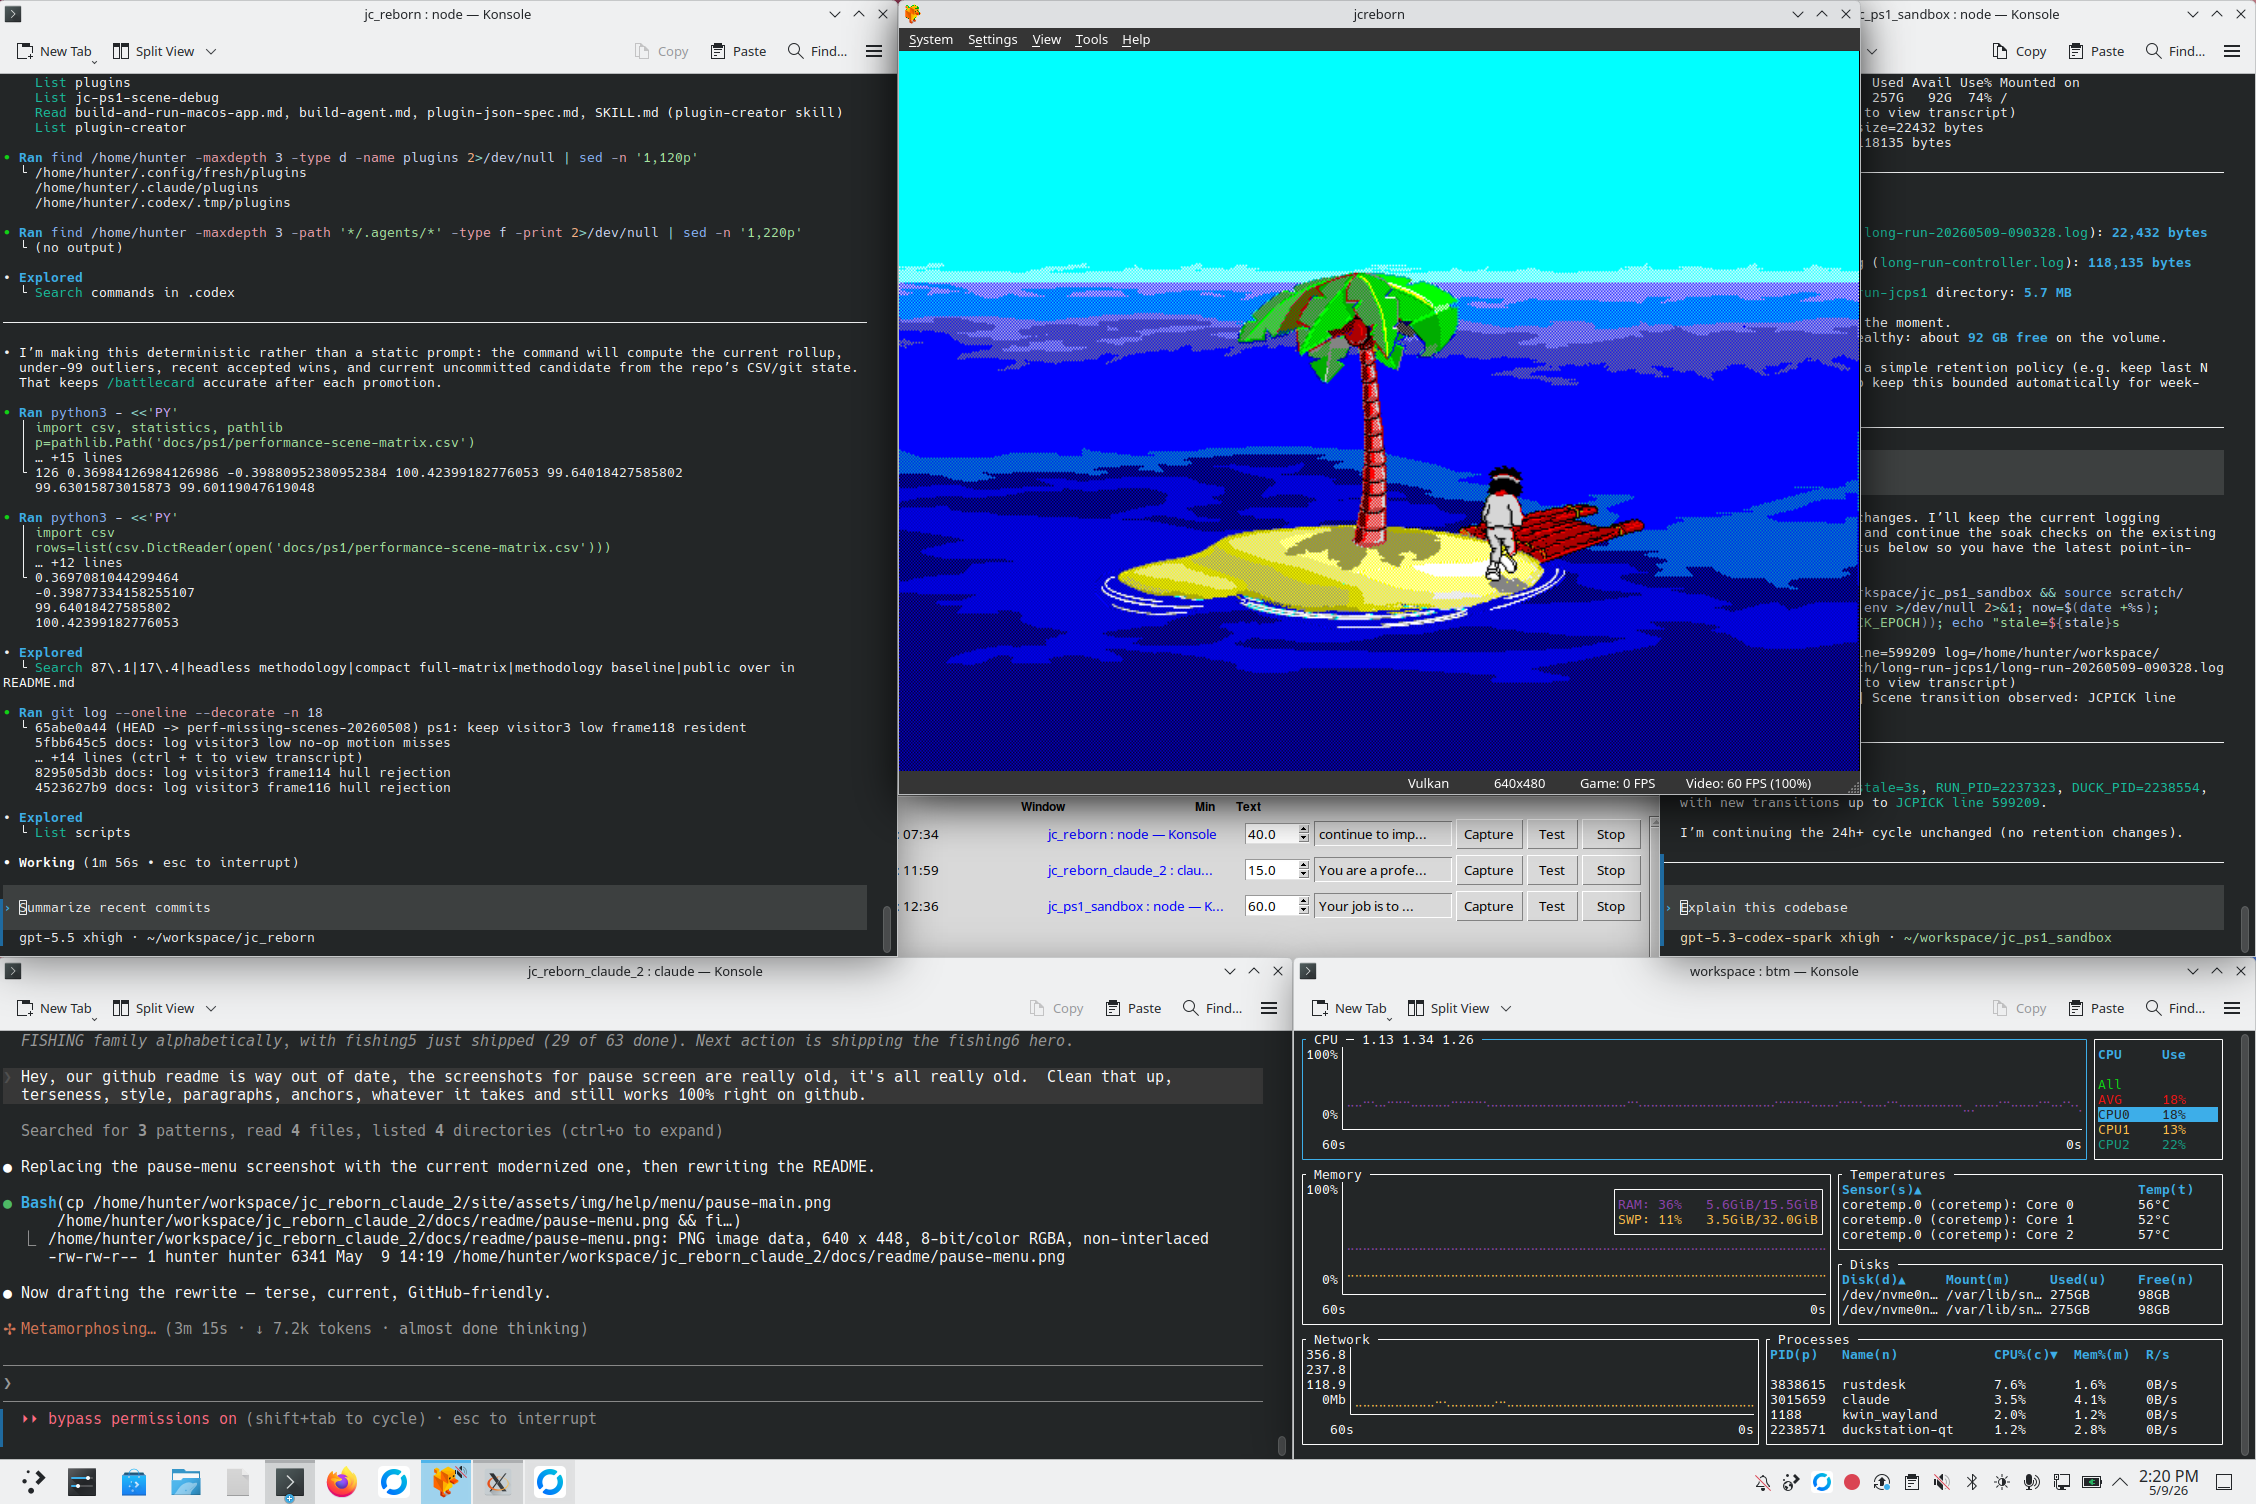Click the red record indicator in tray
This screenshot has width=2256, height=1504.
coord(1852,1482)
